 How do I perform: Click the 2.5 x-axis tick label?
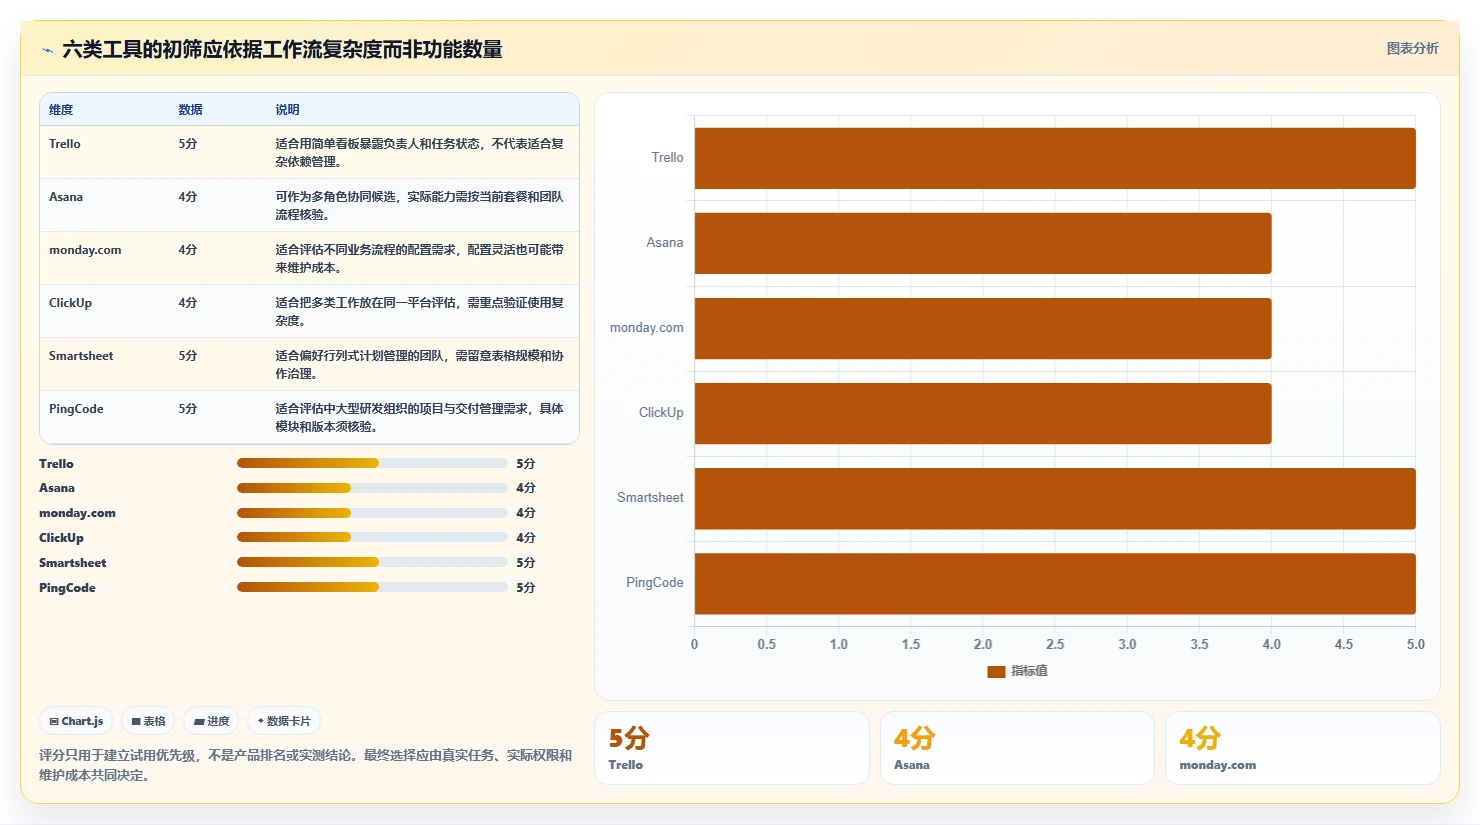click(x=1055, y=645)
